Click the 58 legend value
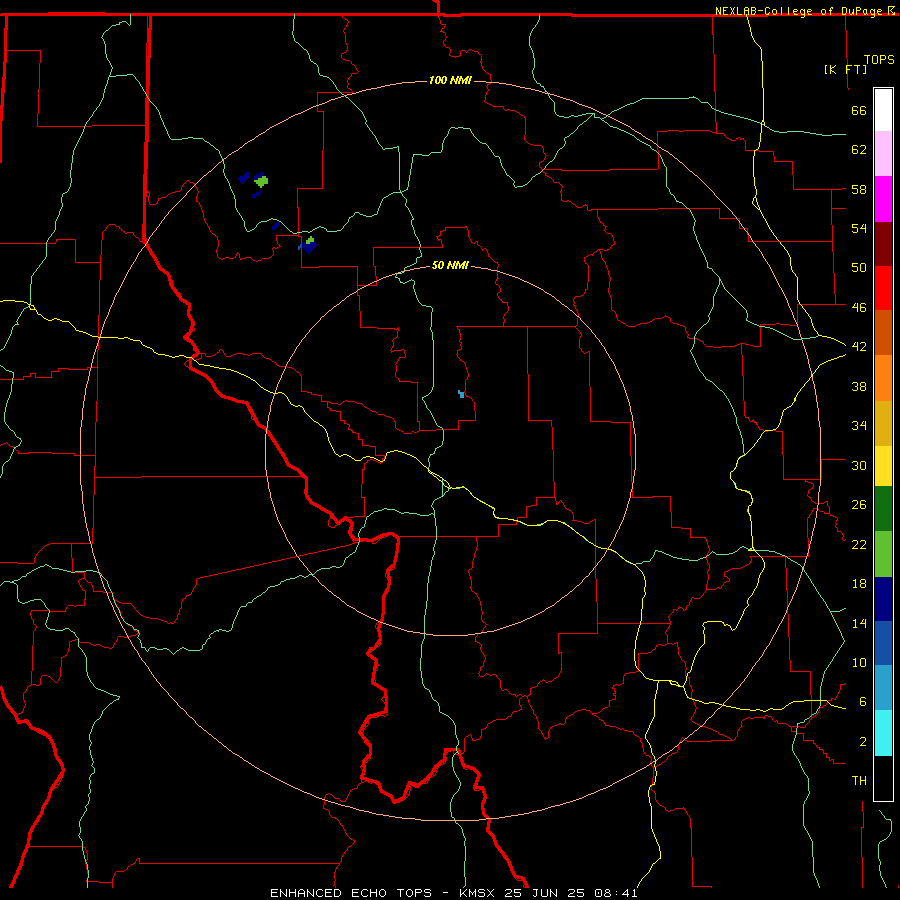 point(859,189)
